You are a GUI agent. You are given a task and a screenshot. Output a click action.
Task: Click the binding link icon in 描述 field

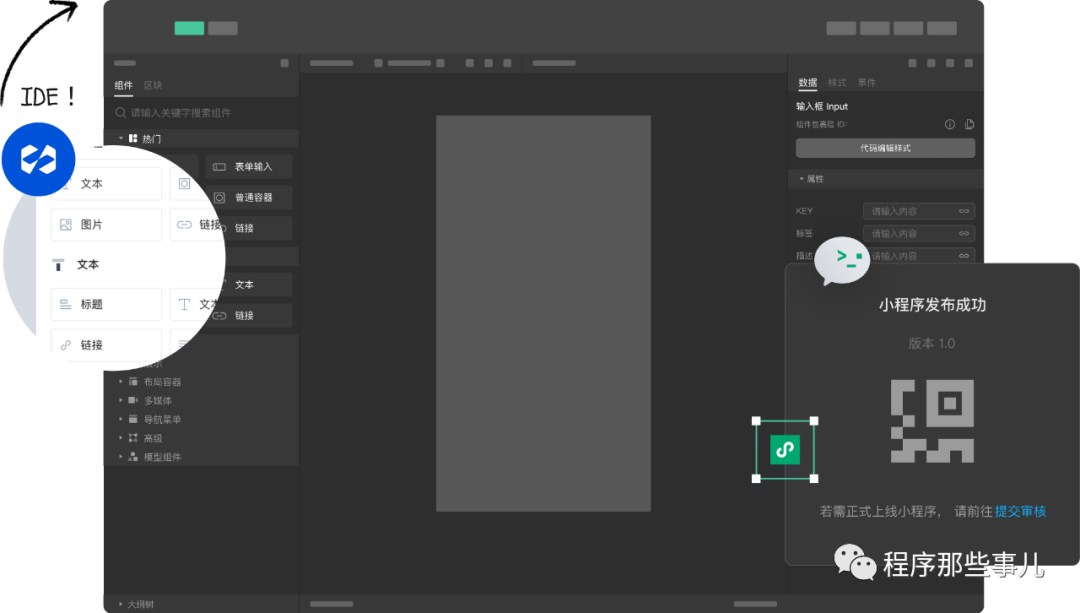tap(964, 256)
